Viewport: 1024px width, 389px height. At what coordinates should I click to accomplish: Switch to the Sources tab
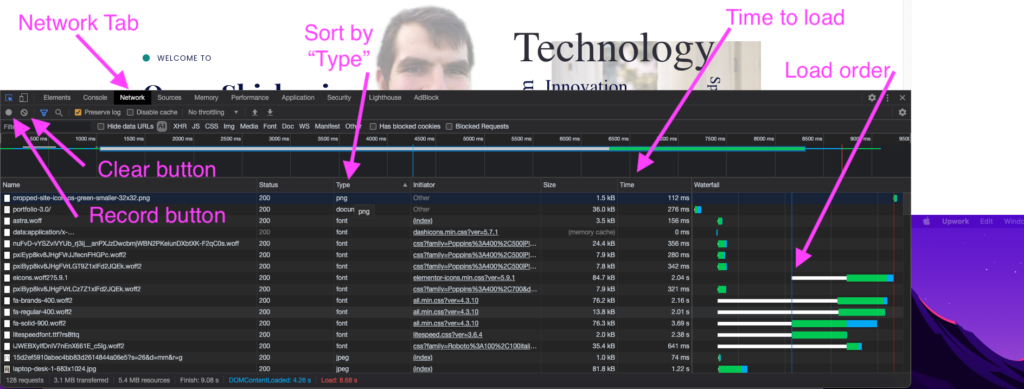pos(169,98)
